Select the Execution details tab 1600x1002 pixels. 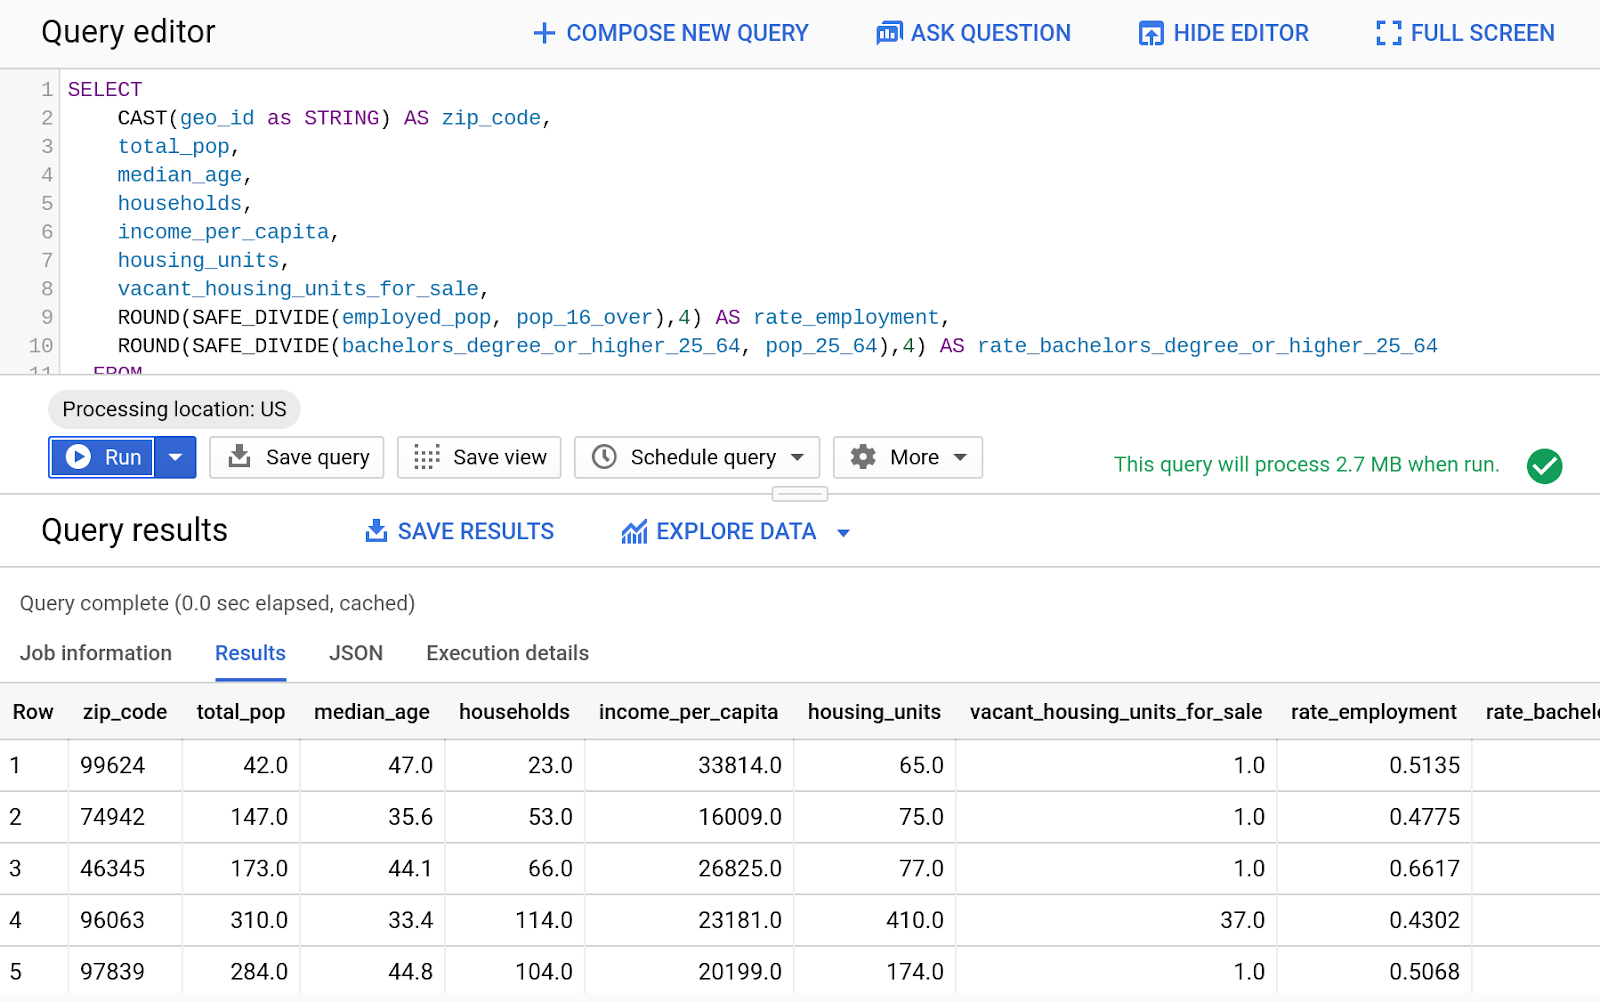pyautogui.click(x=507, y=653)
